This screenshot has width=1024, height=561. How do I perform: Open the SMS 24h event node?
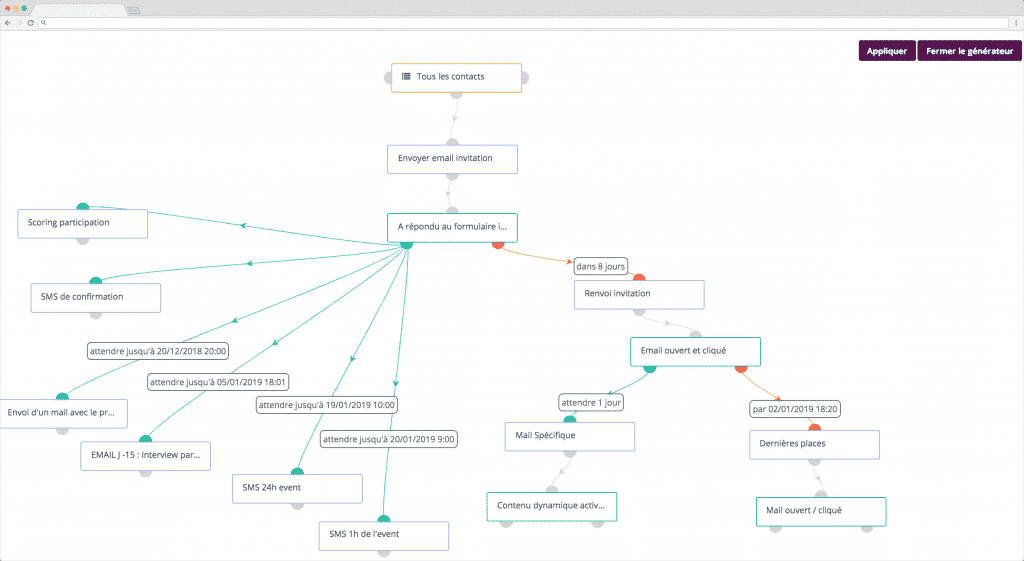click(296, 488)
